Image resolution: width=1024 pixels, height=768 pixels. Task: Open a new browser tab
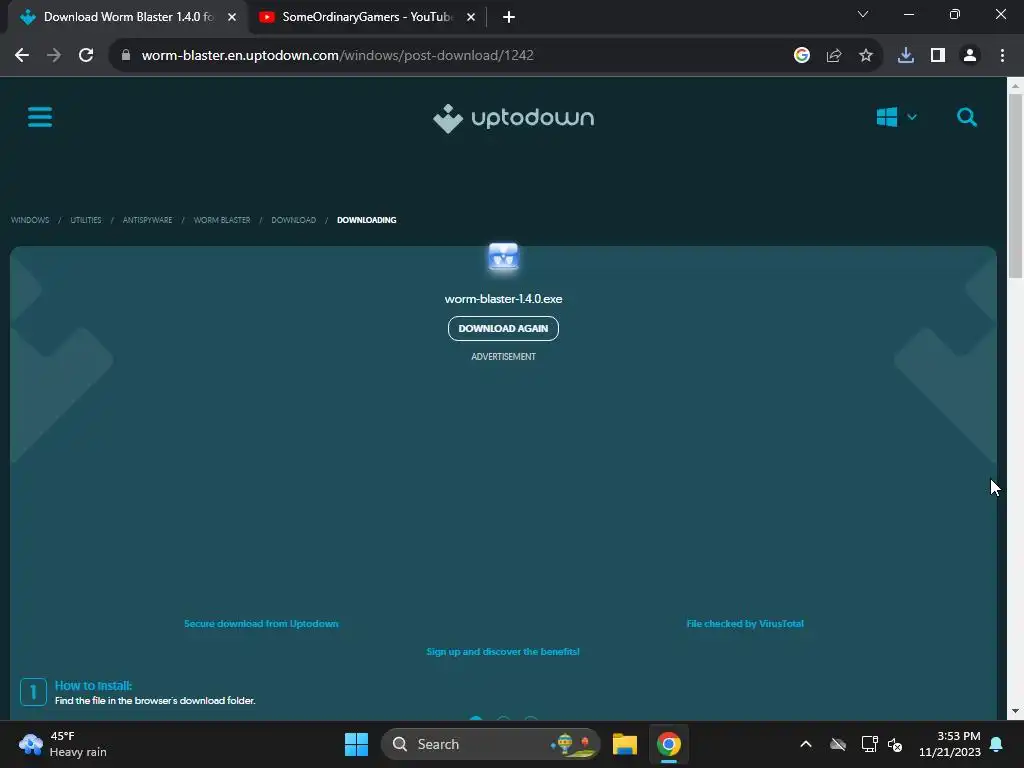[509, 17]
